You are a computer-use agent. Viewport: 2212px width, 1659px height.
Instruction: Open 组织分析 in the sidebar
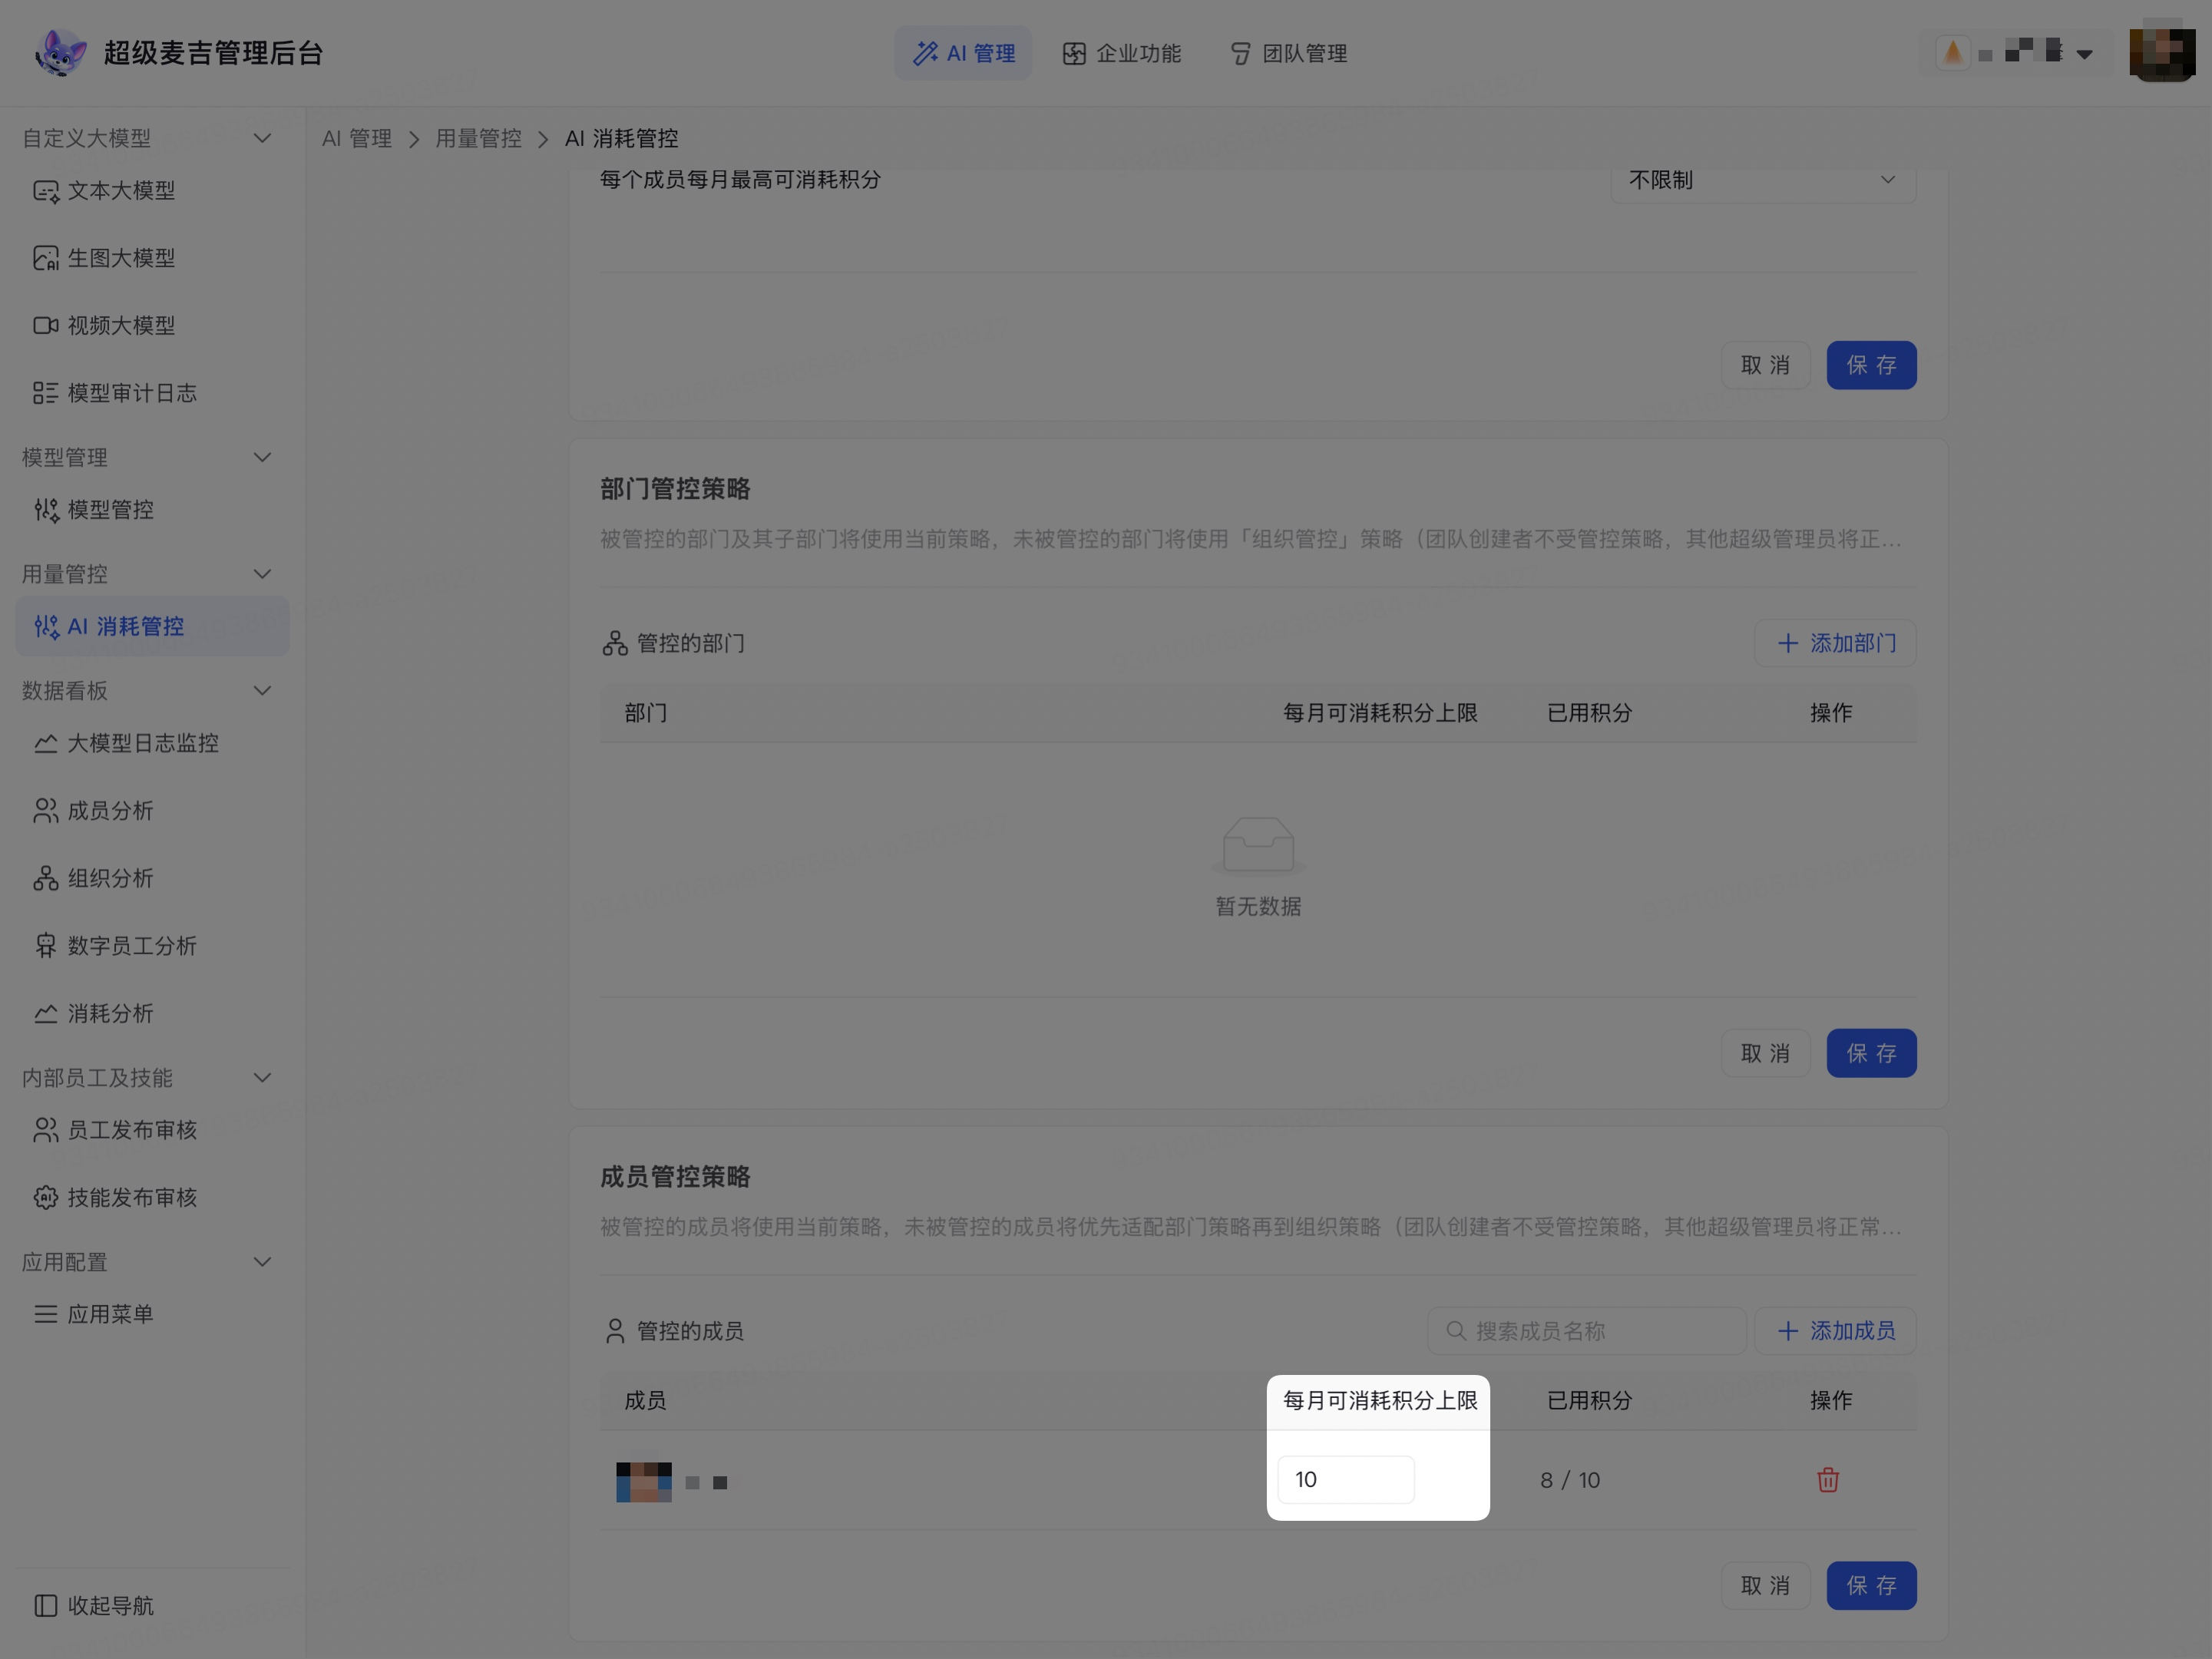(152, 878)
